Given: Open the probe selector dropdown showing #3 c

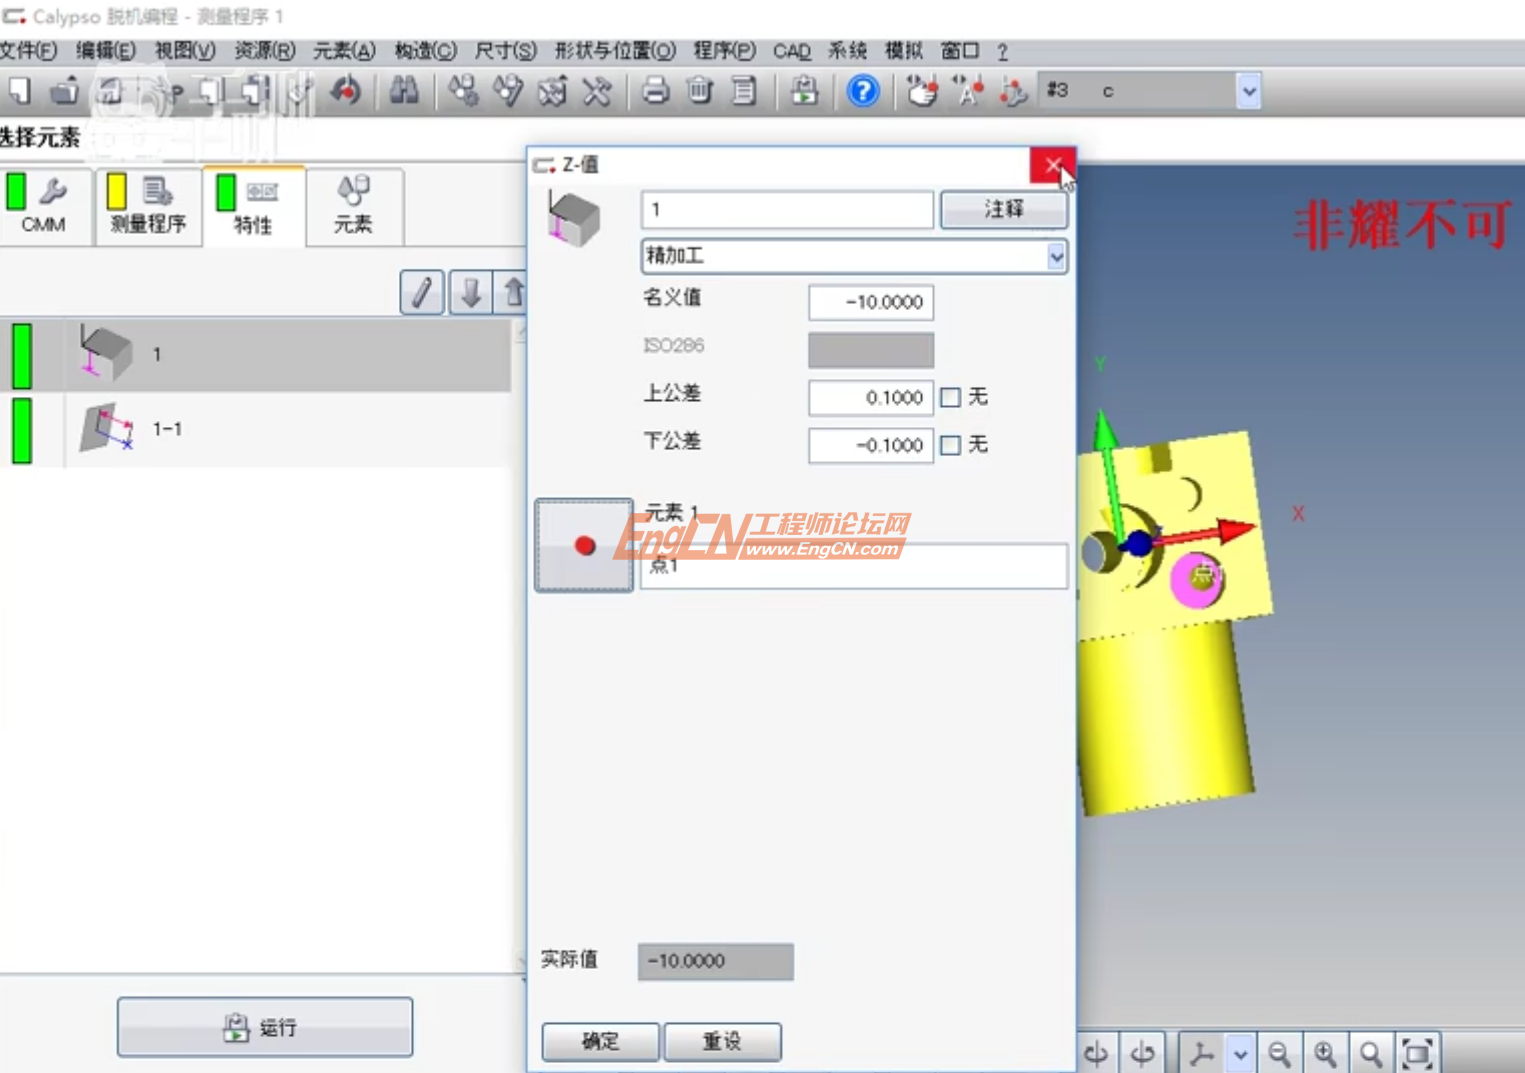Looking at the screenshot, I should pos(1249,91).
